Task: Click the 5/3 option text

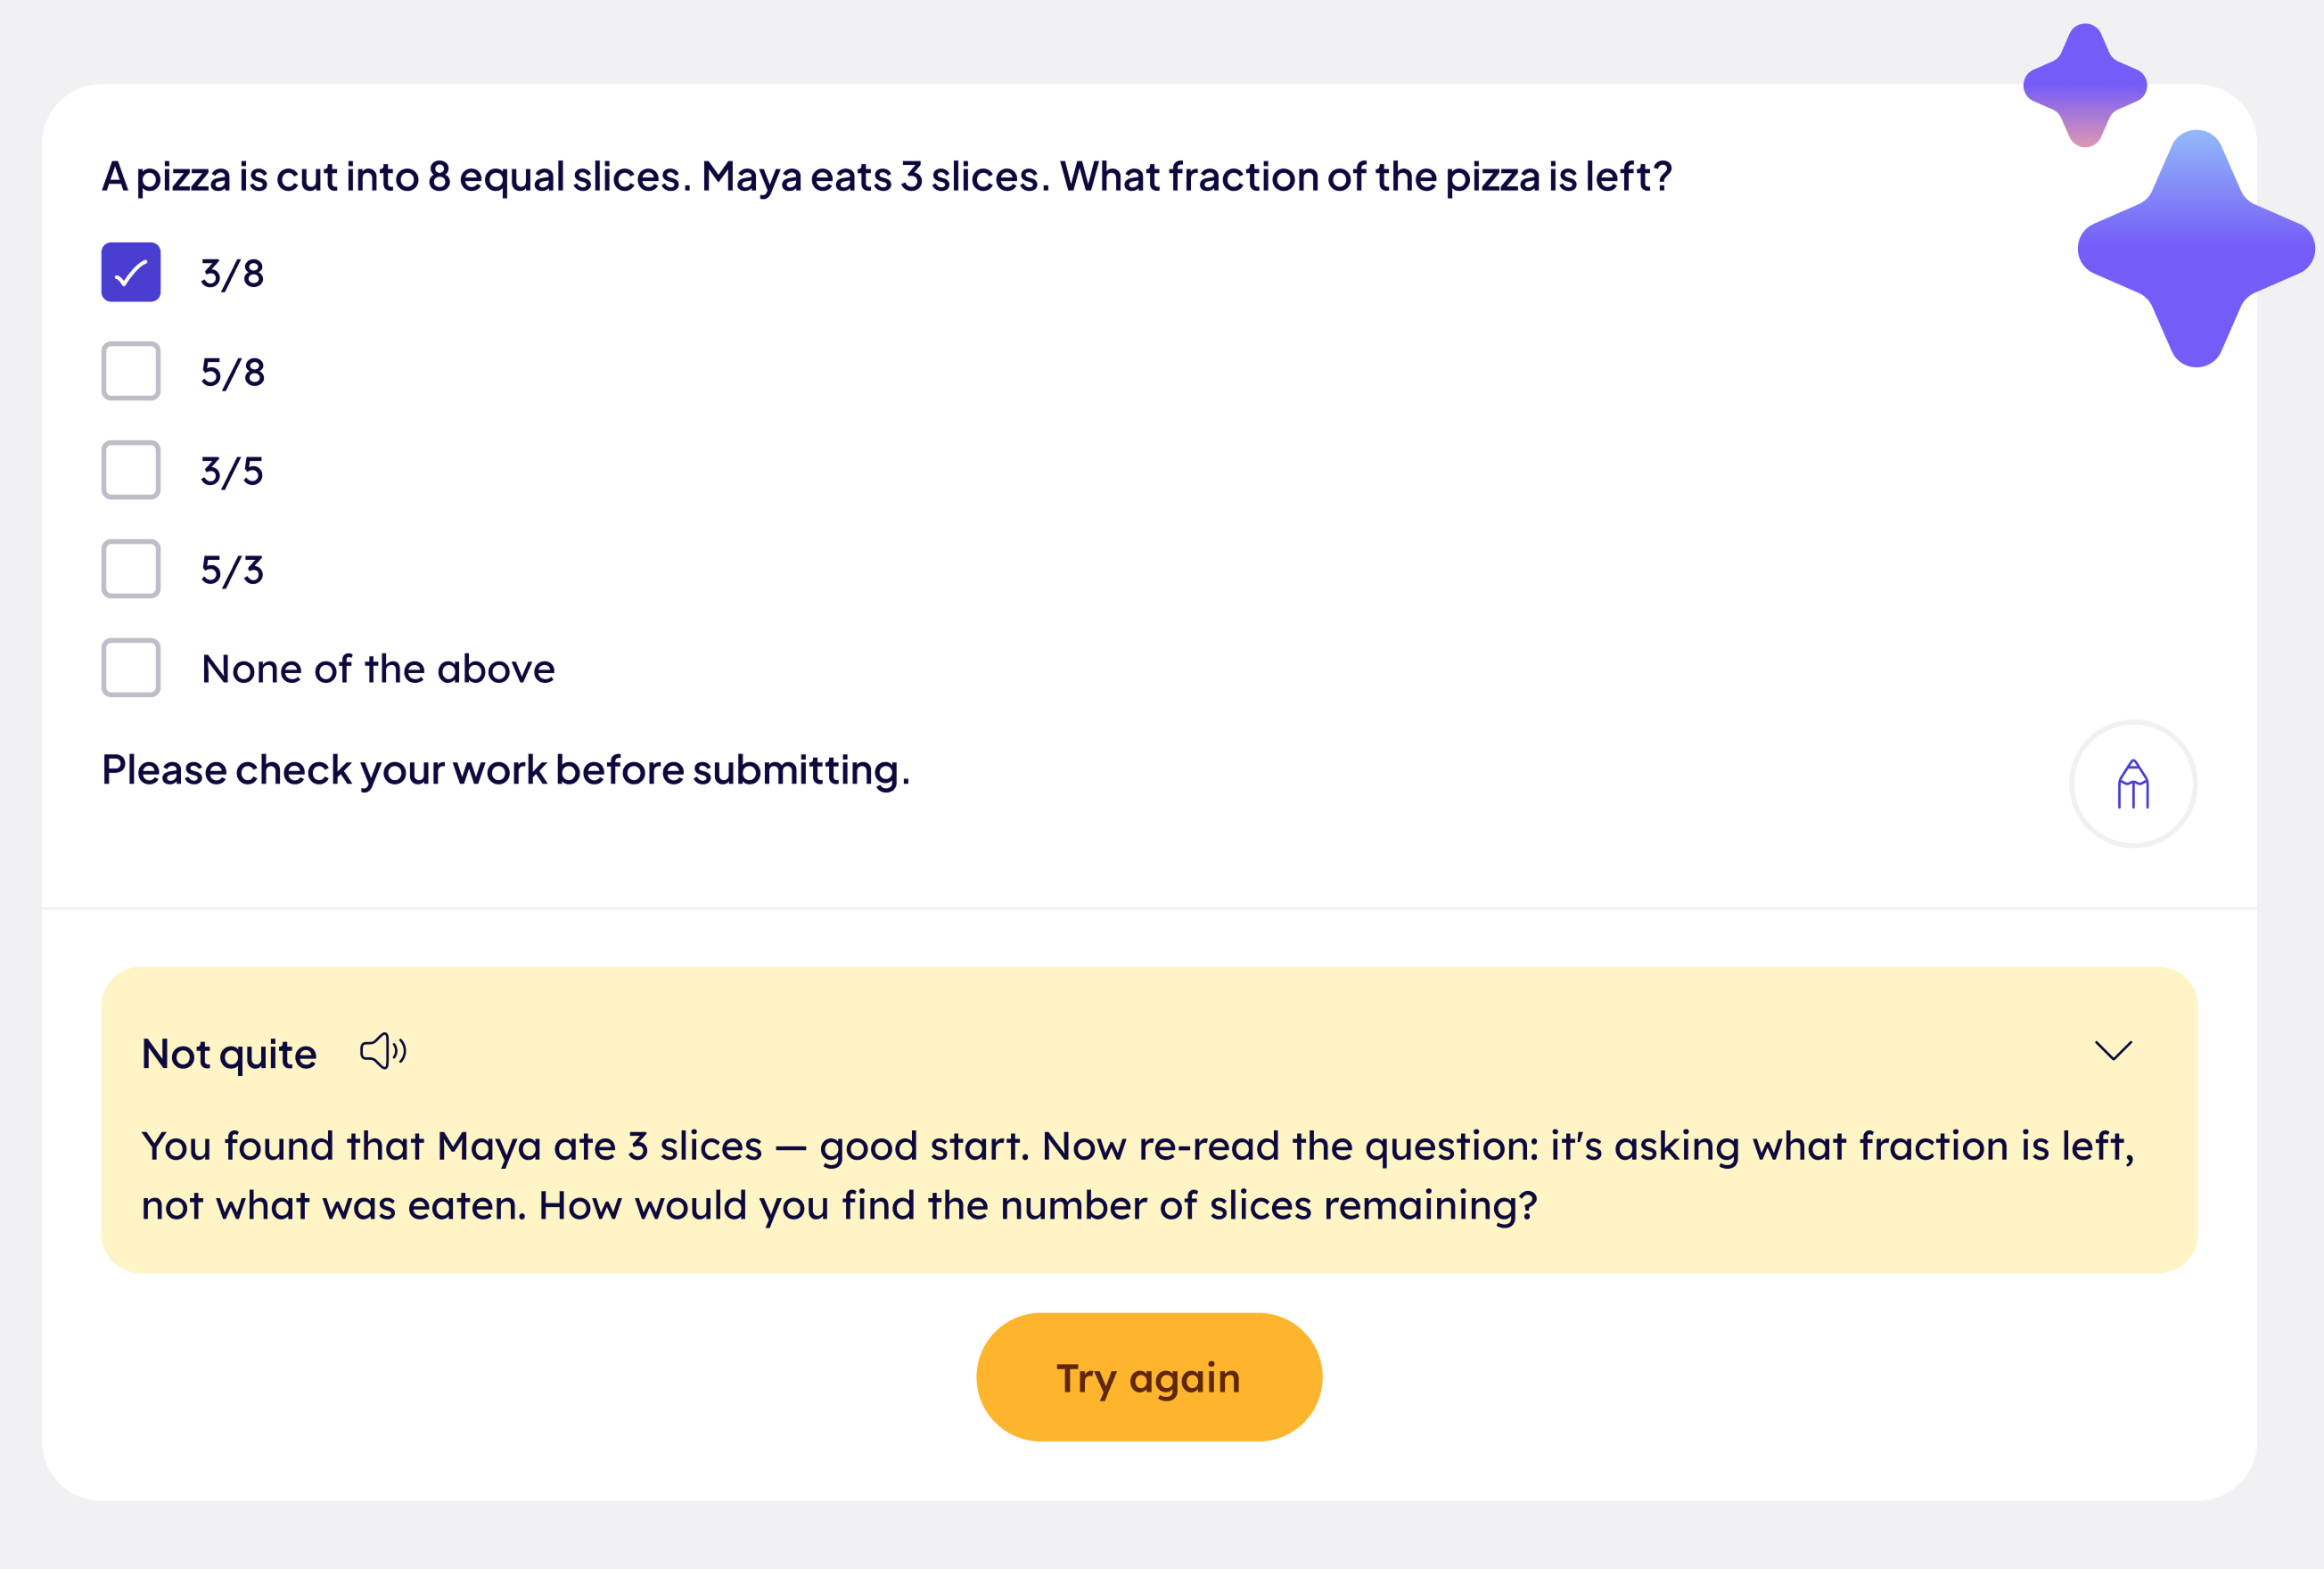Action: point(232,570)
